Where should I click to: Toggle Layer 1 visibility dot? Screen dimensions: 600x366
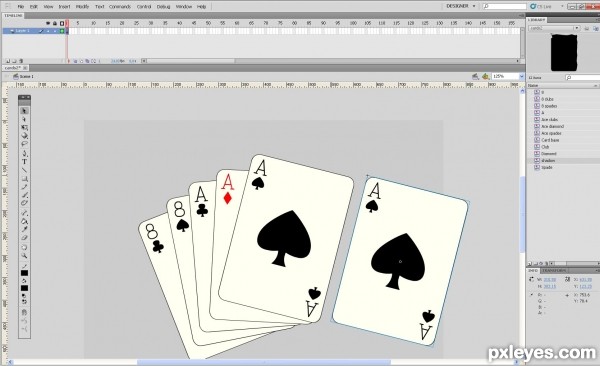48,31
